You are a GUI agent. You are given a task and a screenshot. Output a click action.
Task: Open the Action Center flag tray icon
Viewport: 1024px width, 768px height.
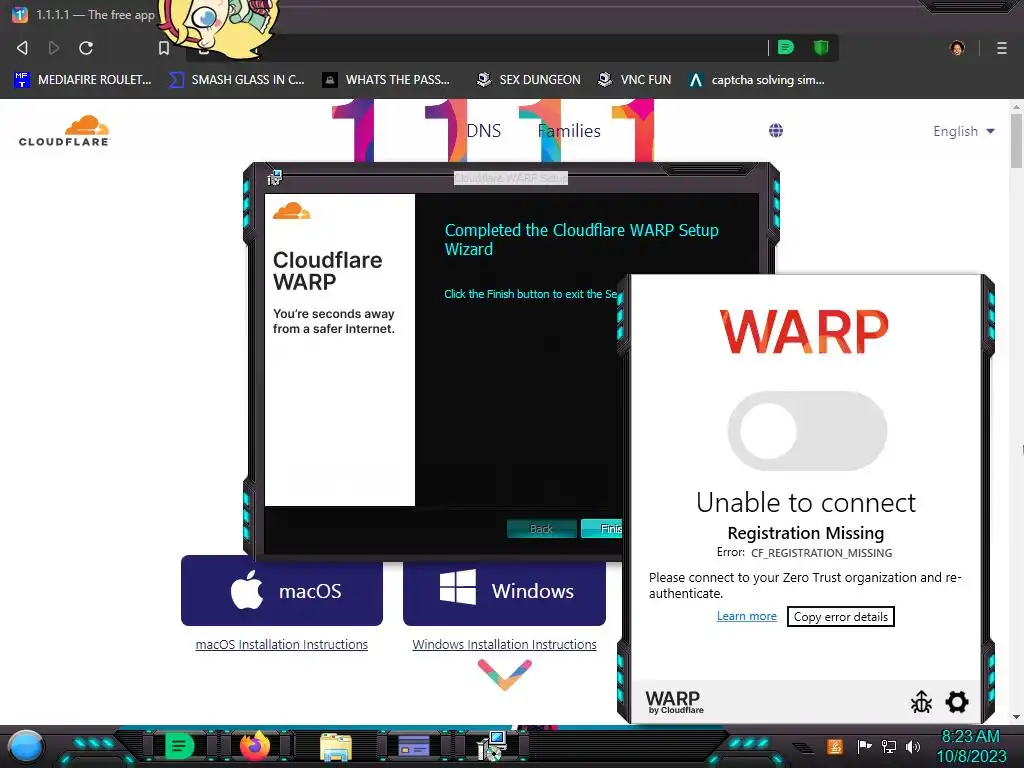coord(865,746)
